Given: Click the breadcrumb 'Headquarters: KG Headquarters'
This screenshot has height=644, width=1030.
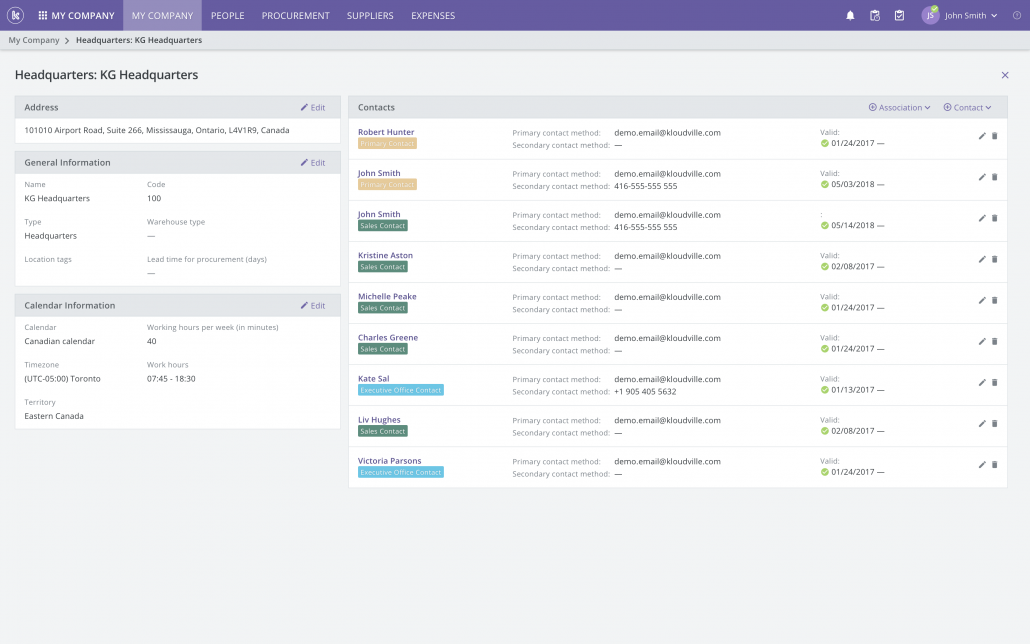Looking at the screenshot, I should (x=139, y=40).
